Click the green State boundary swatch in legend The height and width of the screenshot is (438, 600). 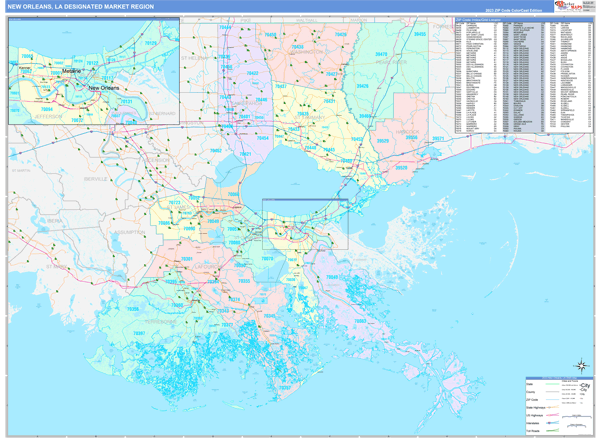[553, 384]
